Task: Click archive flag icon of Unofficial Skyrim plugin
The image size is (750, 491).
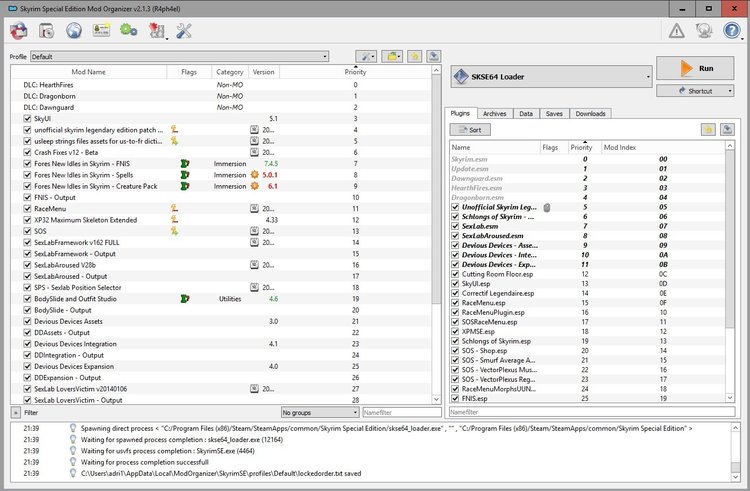Action: (x=547, y=207)
